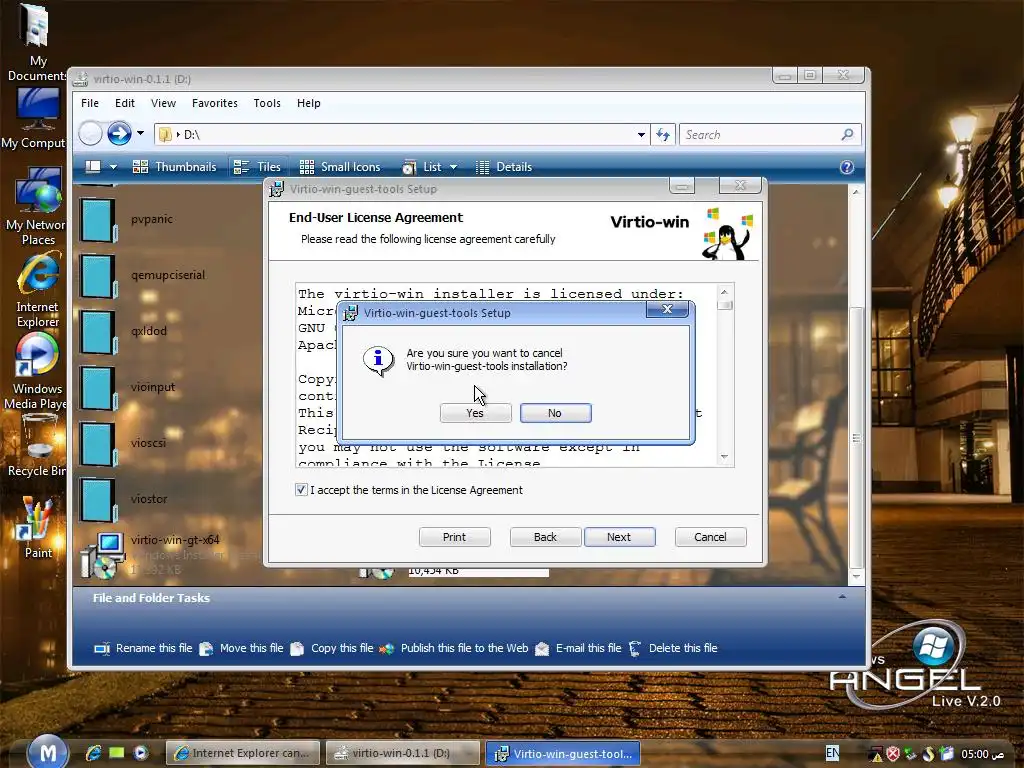Click the blue help icon
The height and width of the screenshot is (768, 1024).
pos(846,167)
